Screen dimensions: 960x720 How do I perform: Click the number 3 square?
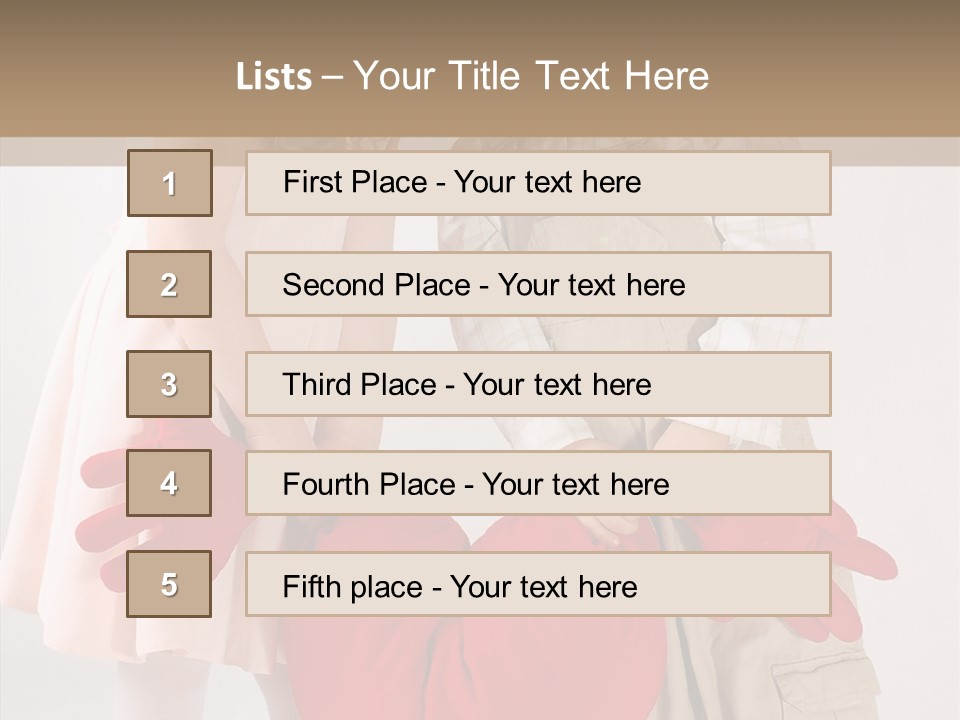click(169, 384)
